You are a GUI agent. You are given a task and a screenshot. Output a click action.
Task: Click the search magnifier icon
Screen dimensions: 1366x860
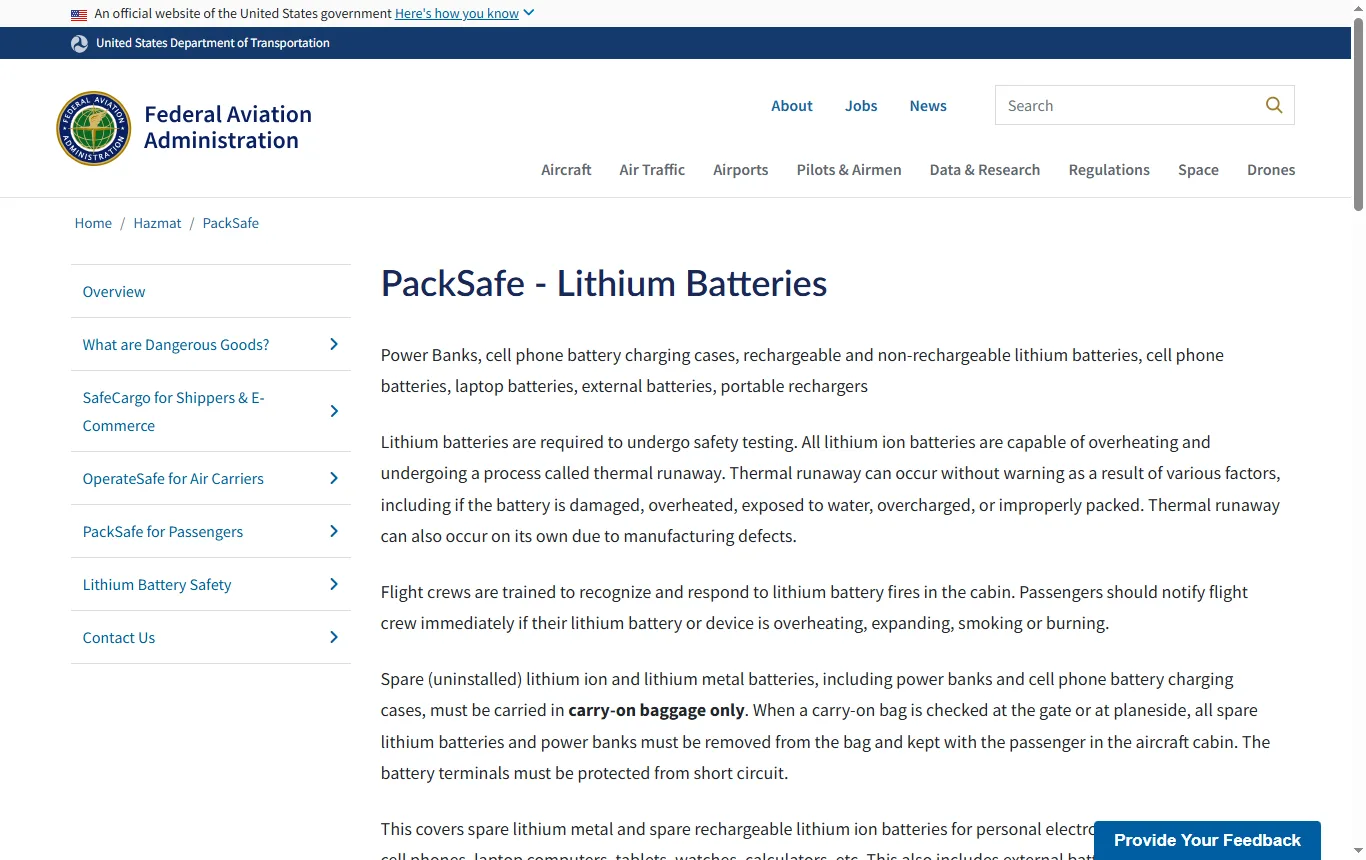1274,105
